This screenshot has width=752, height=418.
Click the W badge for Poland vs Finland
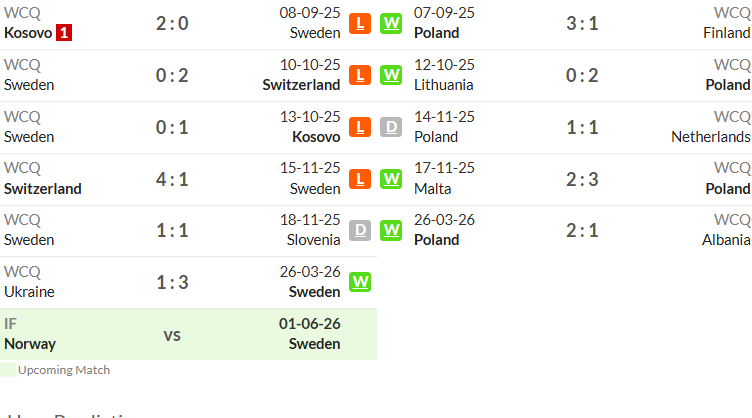pos(391,23)
